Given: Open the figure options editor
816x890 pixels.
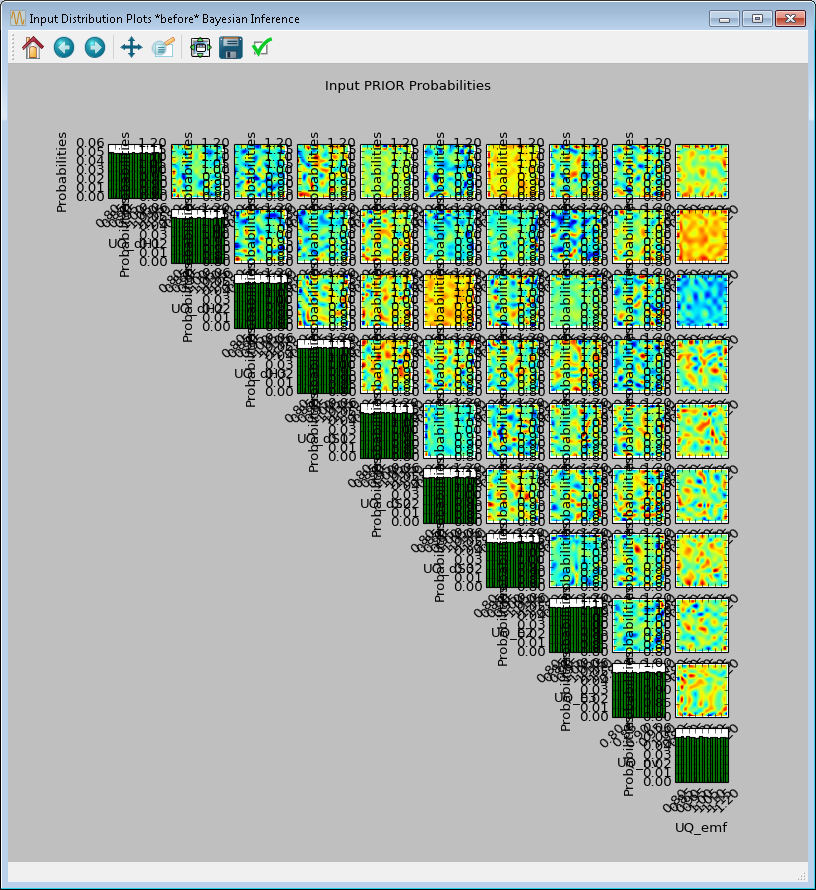Looking at the screenshot, I should pos(163,47).
